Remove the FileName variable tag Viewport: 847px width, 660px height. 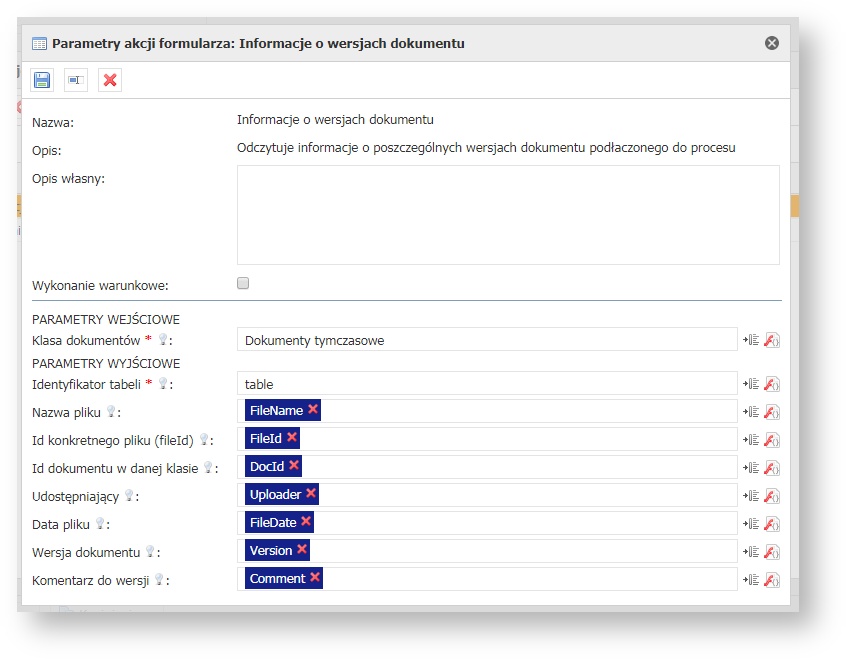pos(313,410)
